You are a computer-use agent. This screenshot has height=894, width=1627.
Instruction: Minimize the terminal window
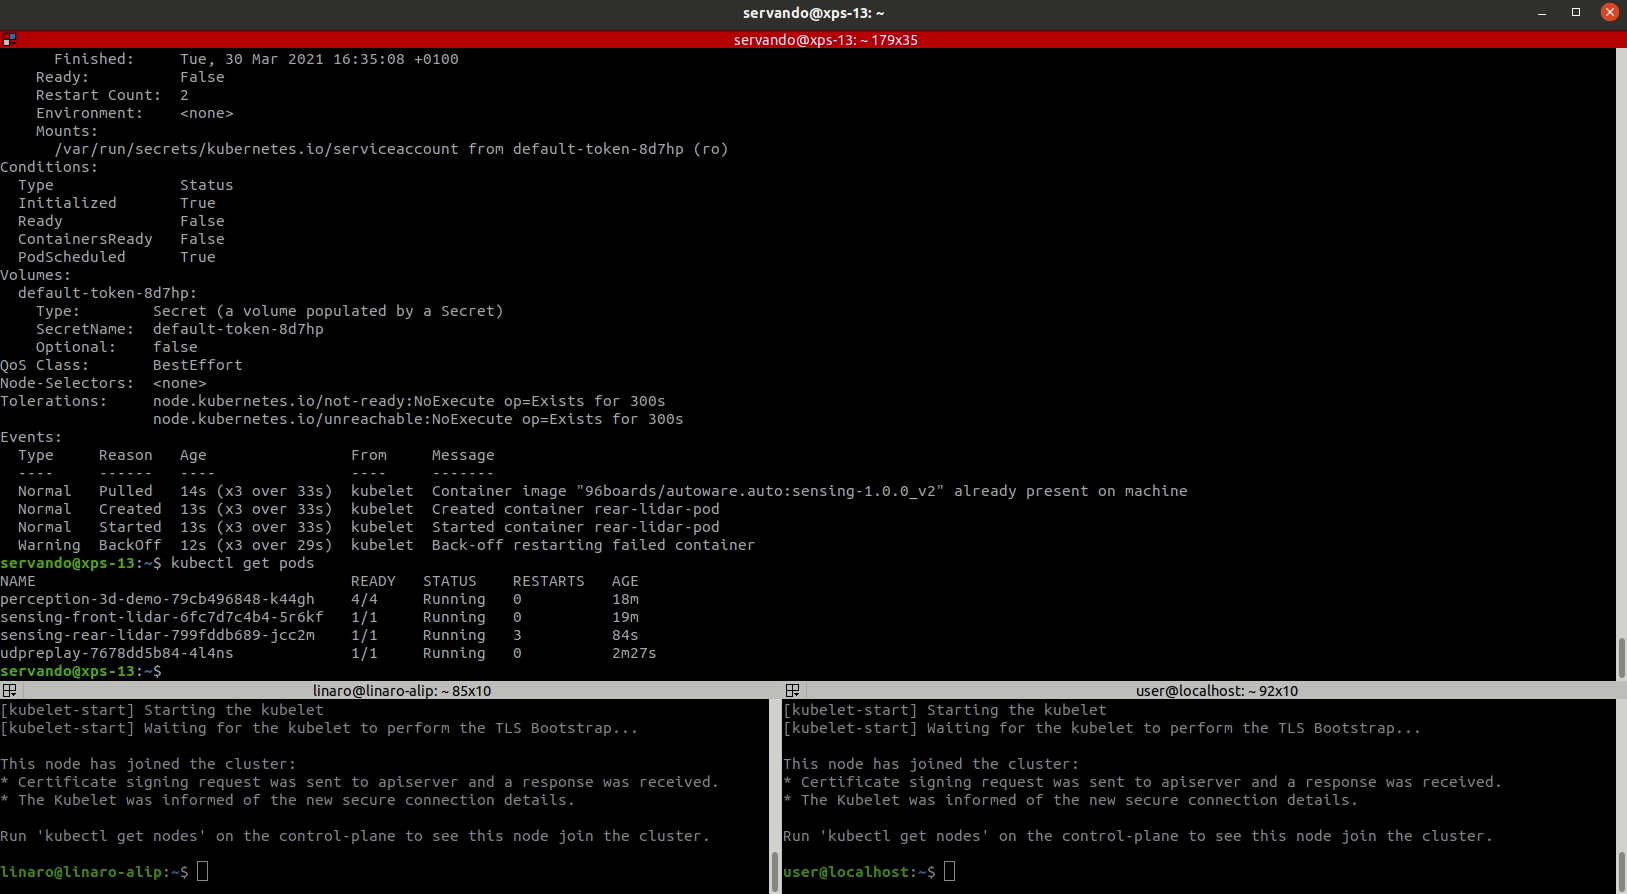(x=1542, y=13)
